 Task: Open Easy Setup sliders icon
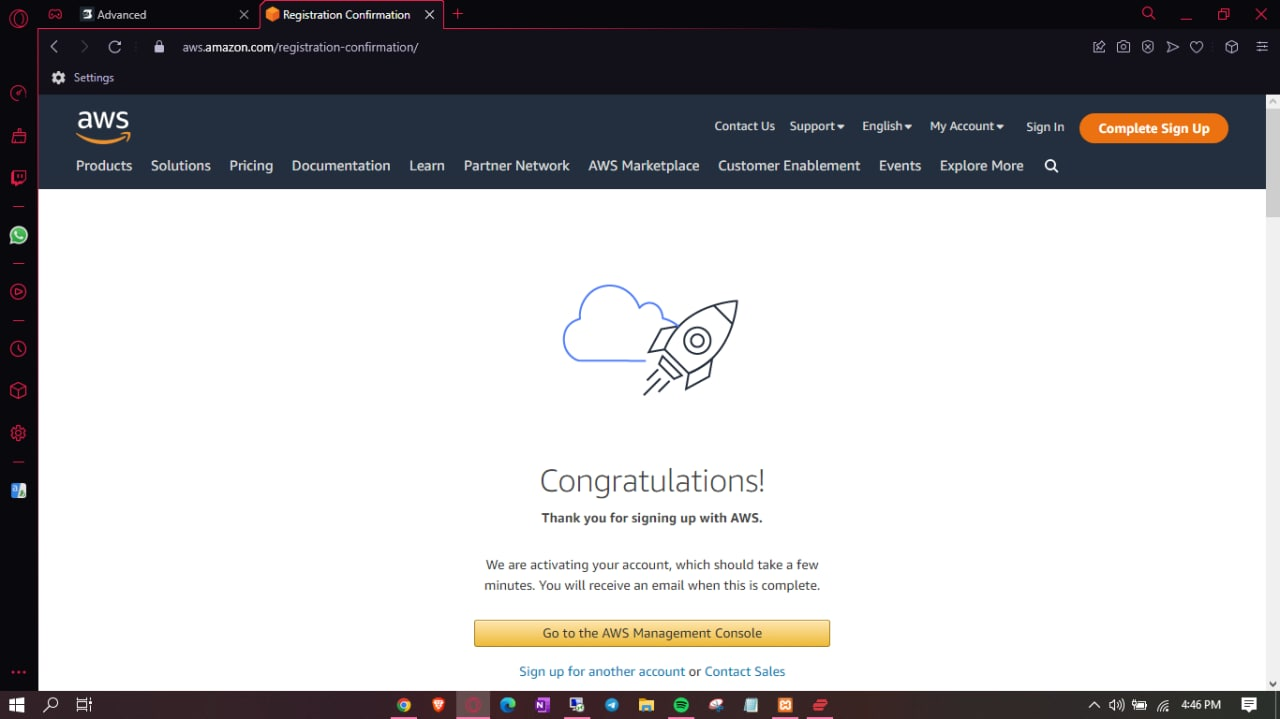1262,47
